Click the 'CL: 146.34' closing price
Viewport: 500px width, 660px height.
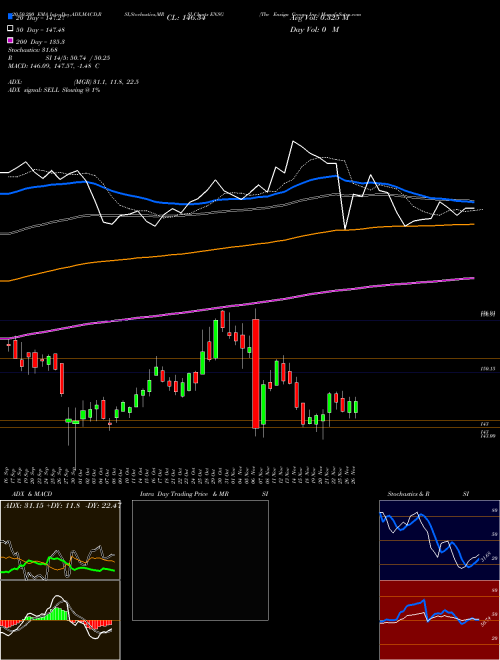coord(186,18)
